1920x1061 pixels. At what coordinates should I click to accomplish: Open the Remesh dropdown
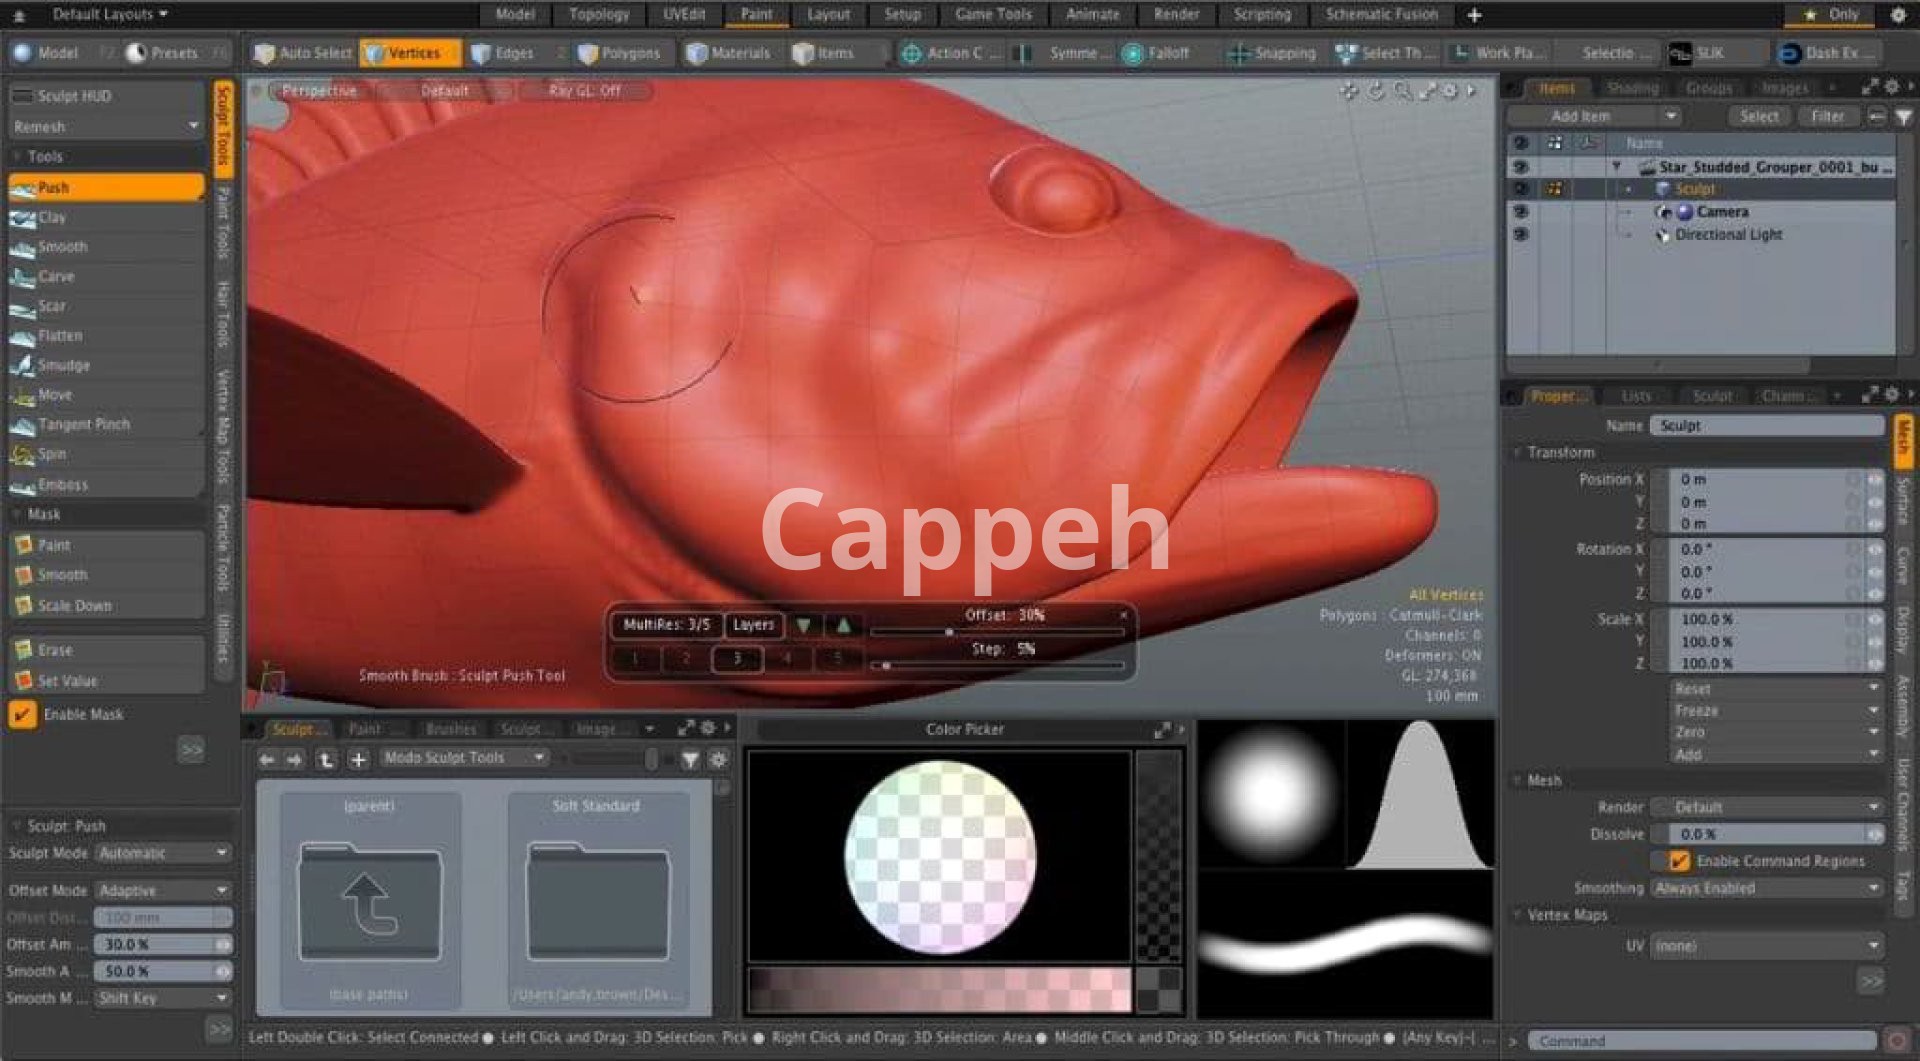105,127
